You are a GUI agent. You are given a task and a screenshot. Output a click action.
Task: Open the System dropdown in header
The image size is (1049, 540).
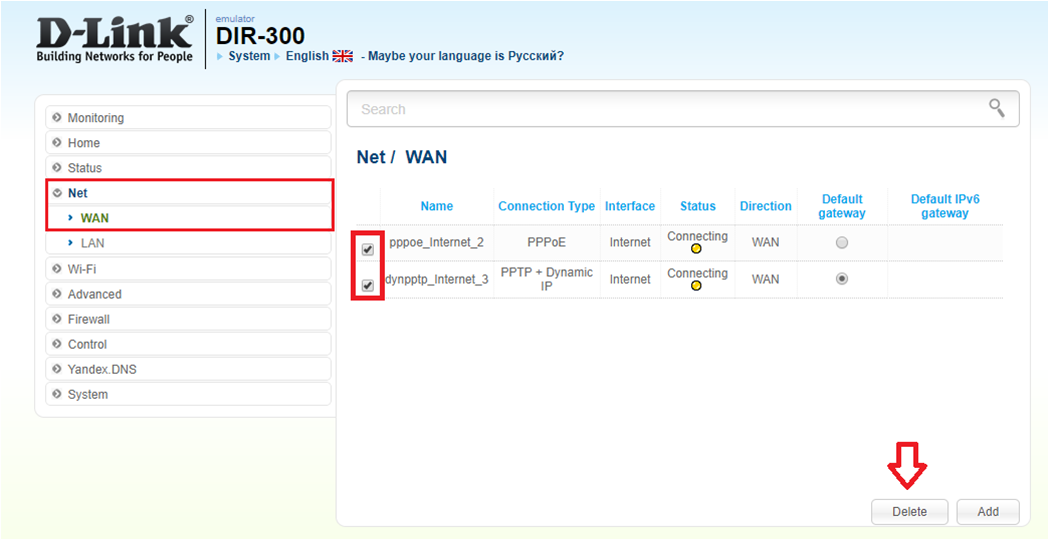coord(248,56)
